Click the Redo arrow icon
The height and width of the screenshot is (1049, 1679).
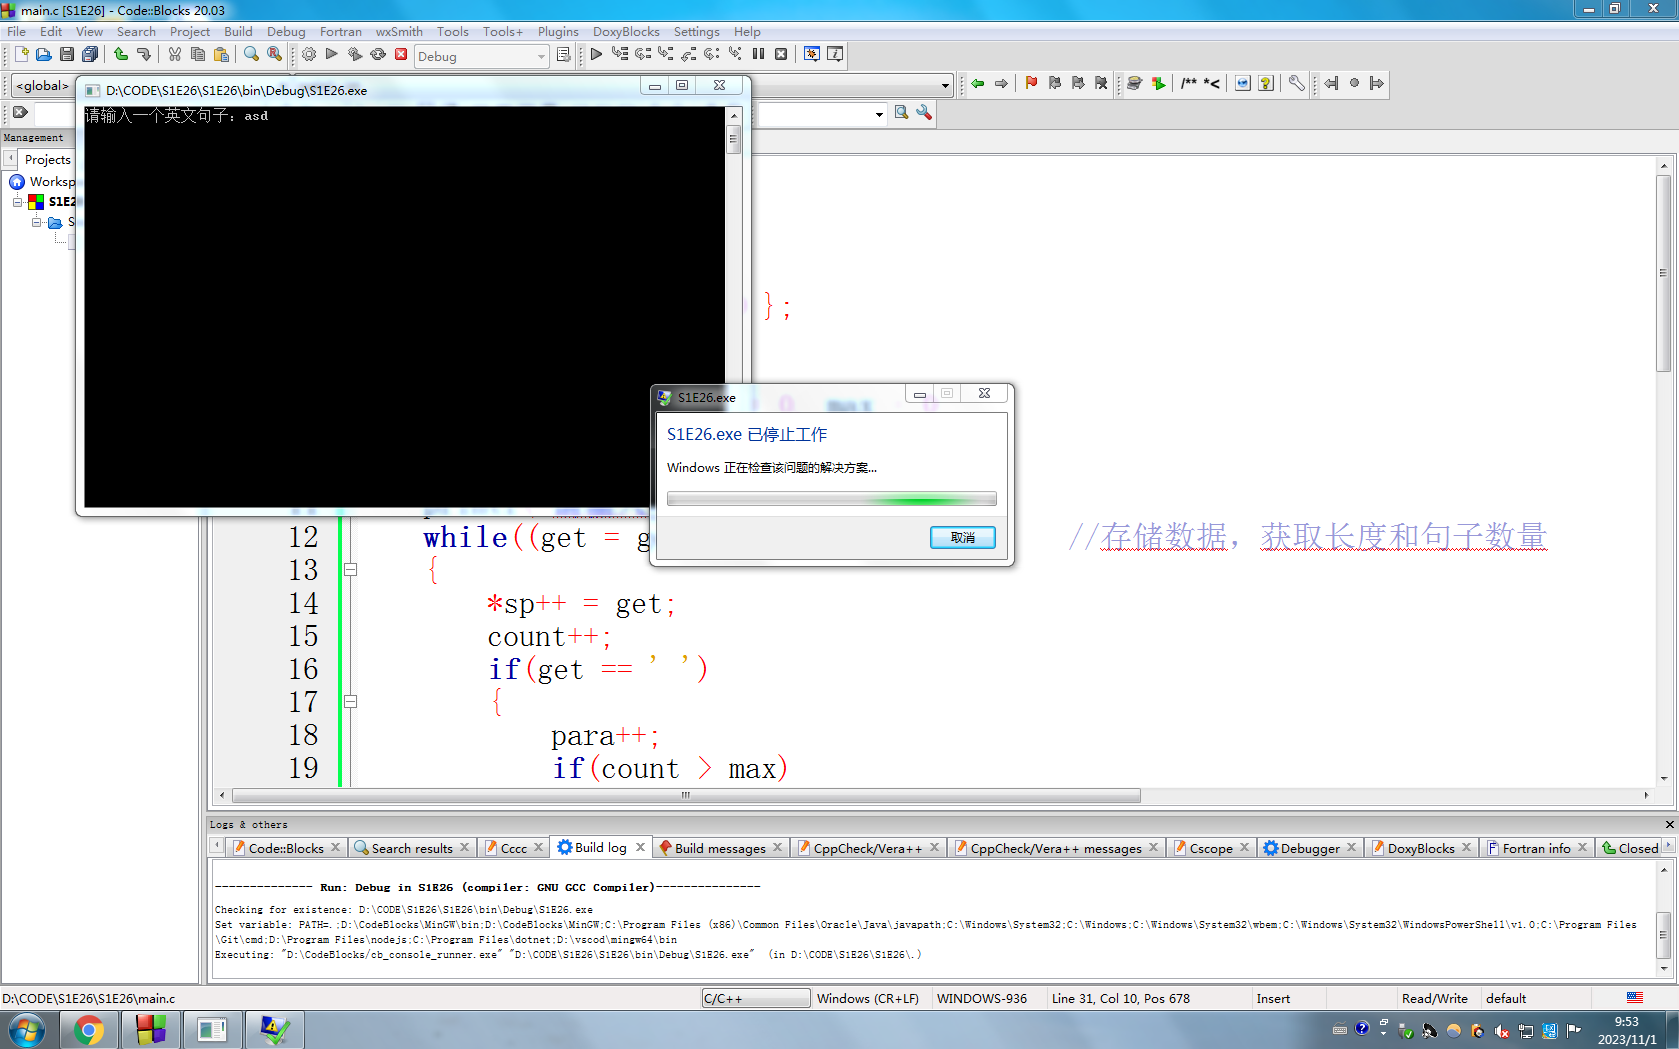point(143,54)
